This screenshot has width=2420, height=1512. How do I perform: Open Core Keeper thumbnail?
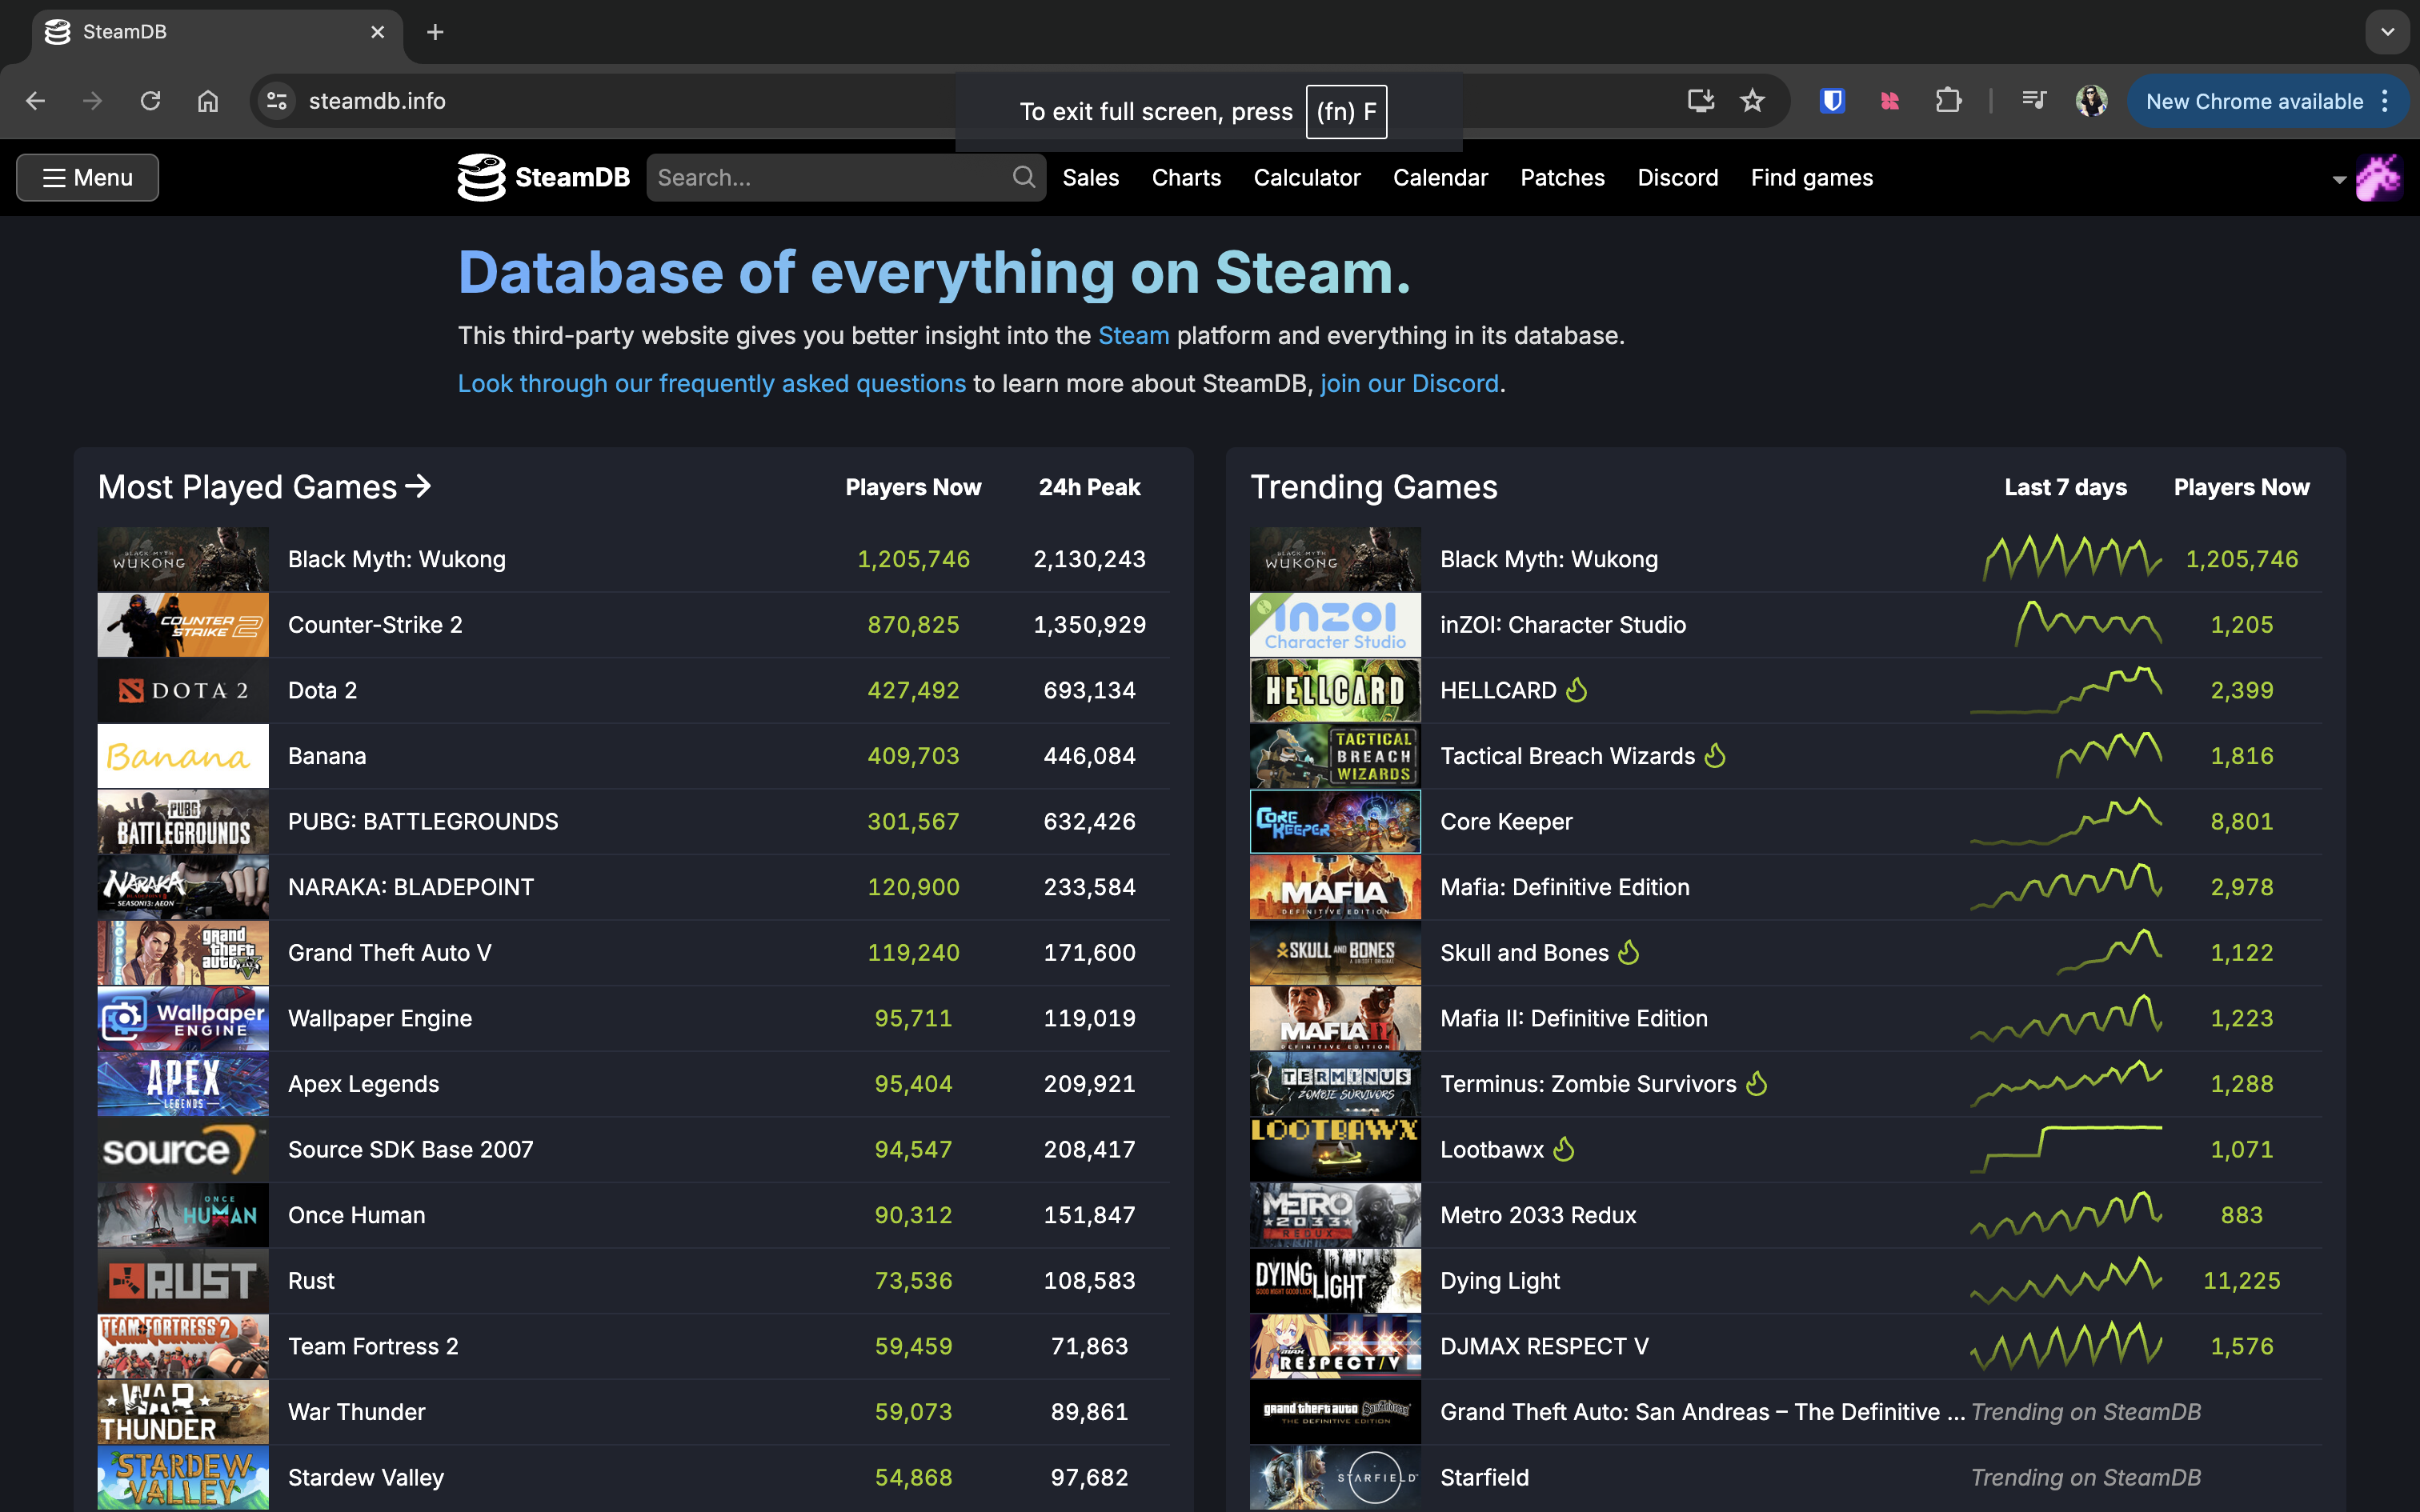(x=1335, y=821)
